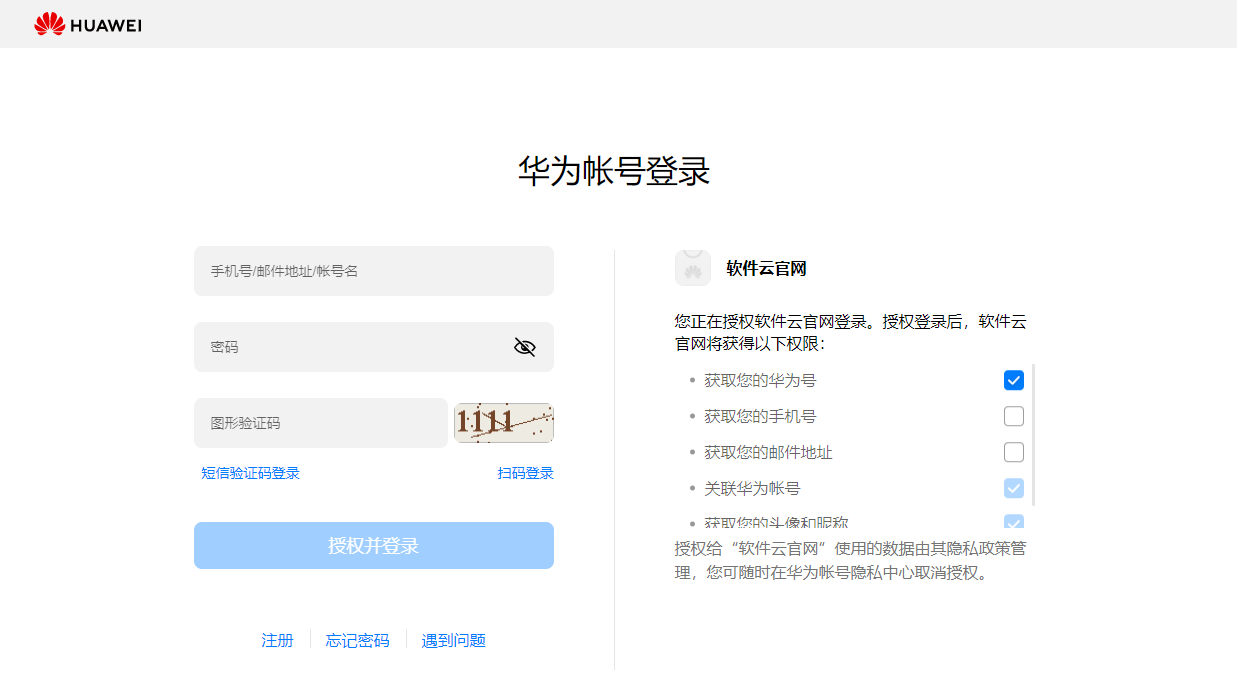Focus the 图形验证码 input field

321,423
